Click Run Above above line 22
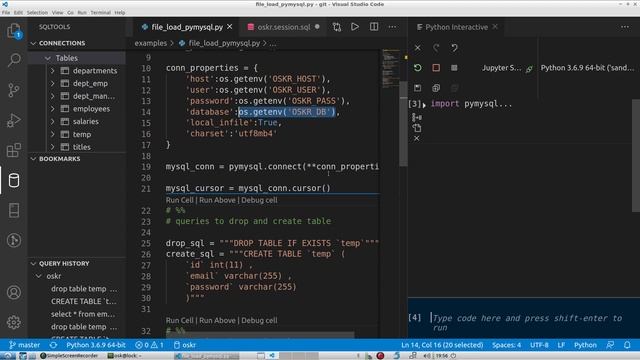 coord(217,200)
